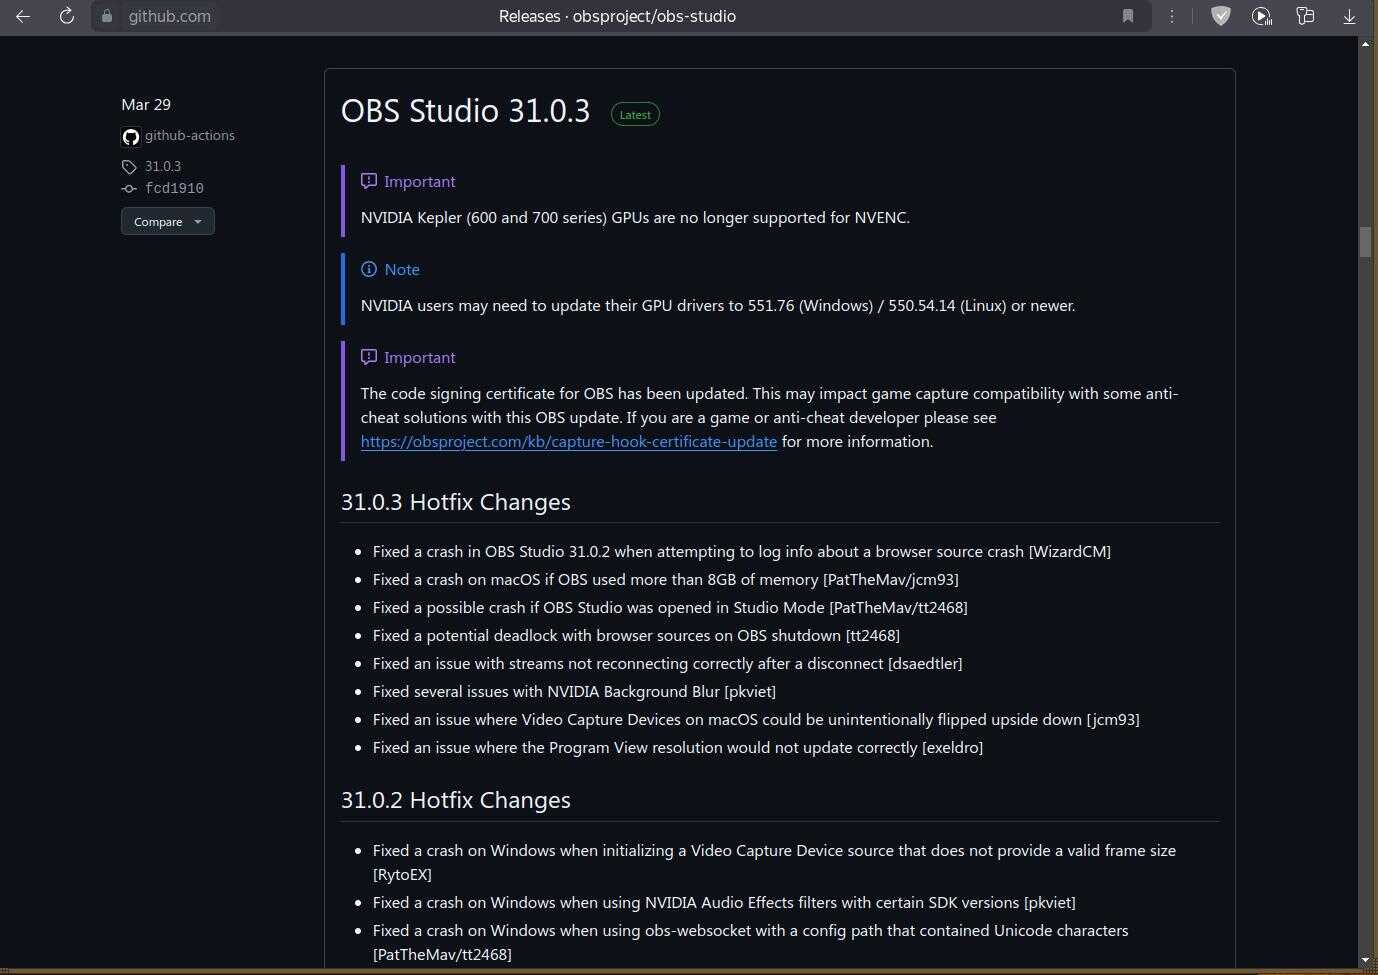Click the scrollbar down arrow
The height and width of the screenshot is (975, 1378).
[x=1365, y=960]
